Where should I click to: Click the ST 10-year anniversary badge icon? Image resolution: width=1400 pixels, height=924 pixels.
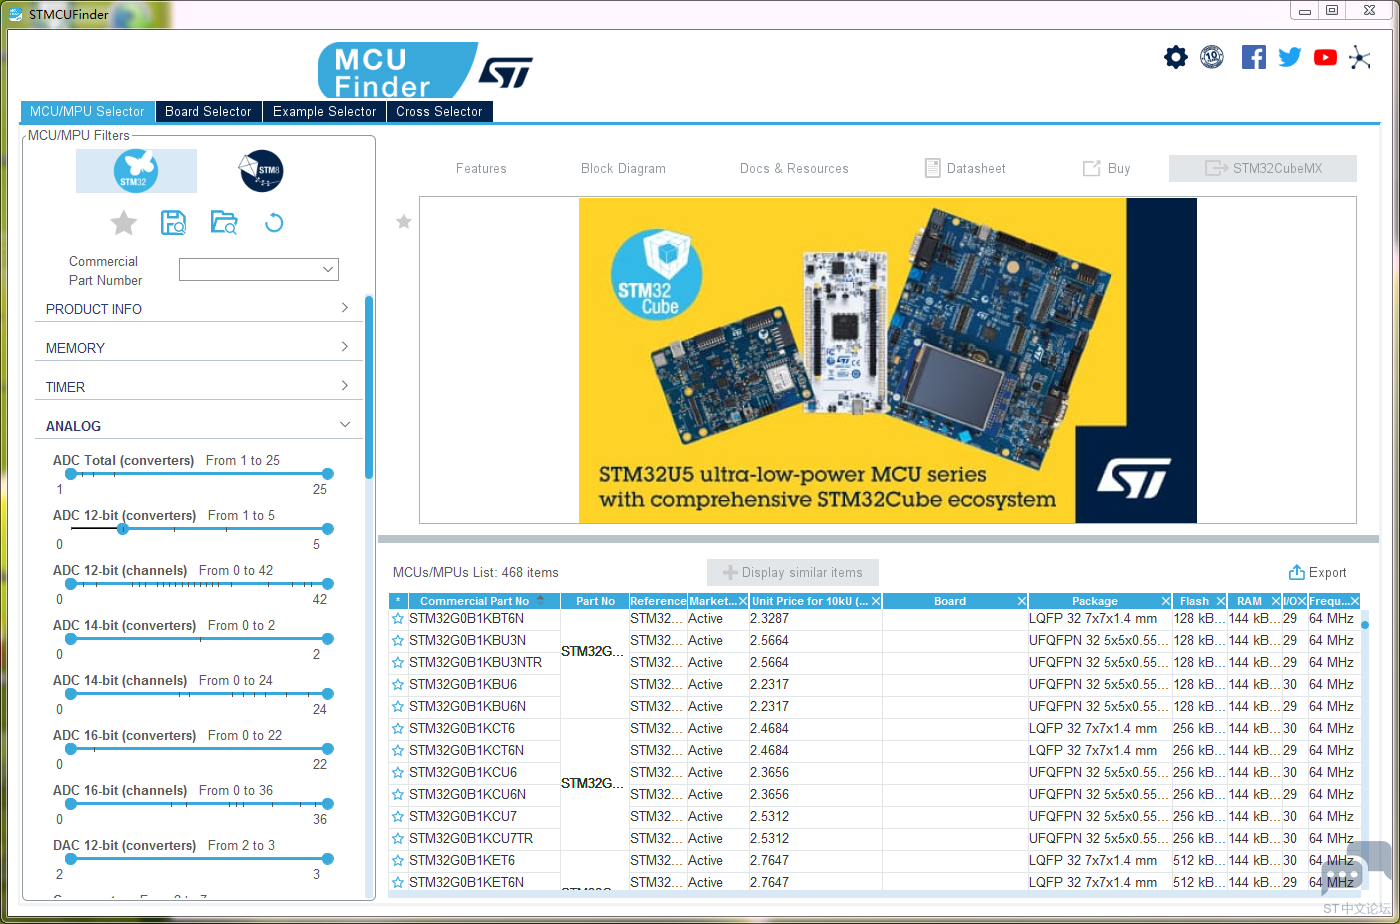pos(1212,57)
